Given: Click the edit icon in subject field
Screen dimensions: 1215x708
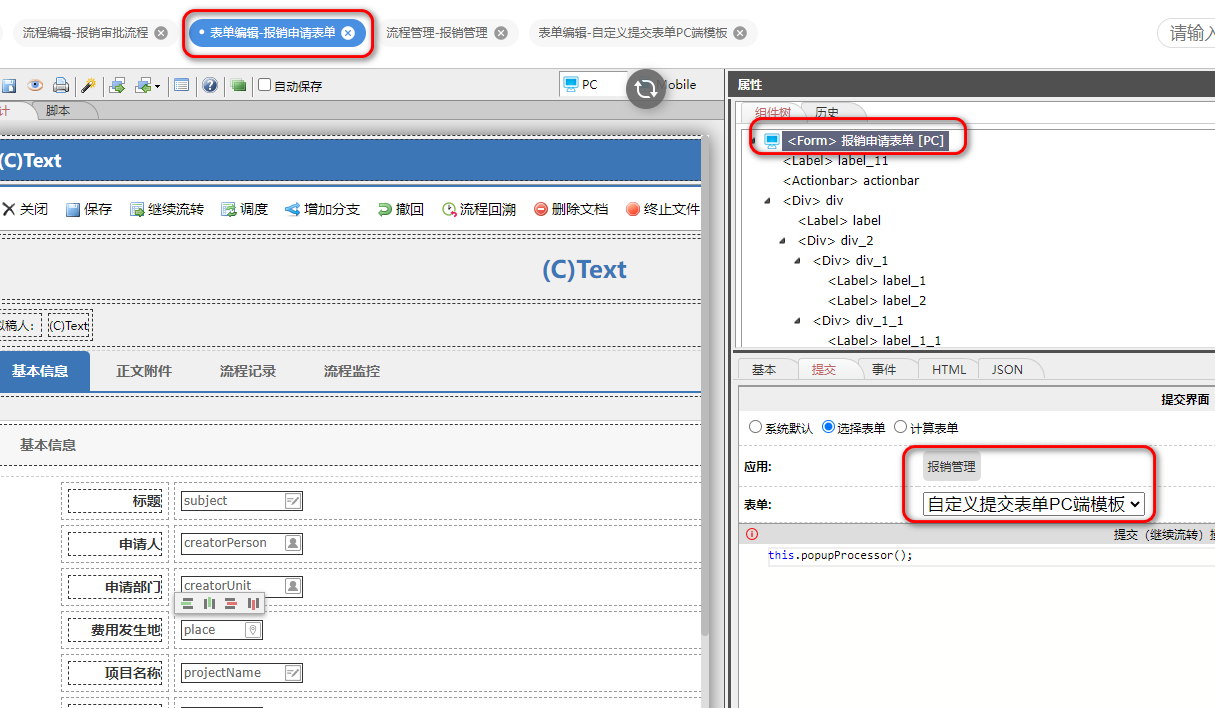Looking at the screenshot, I should [x=293, y=501].
